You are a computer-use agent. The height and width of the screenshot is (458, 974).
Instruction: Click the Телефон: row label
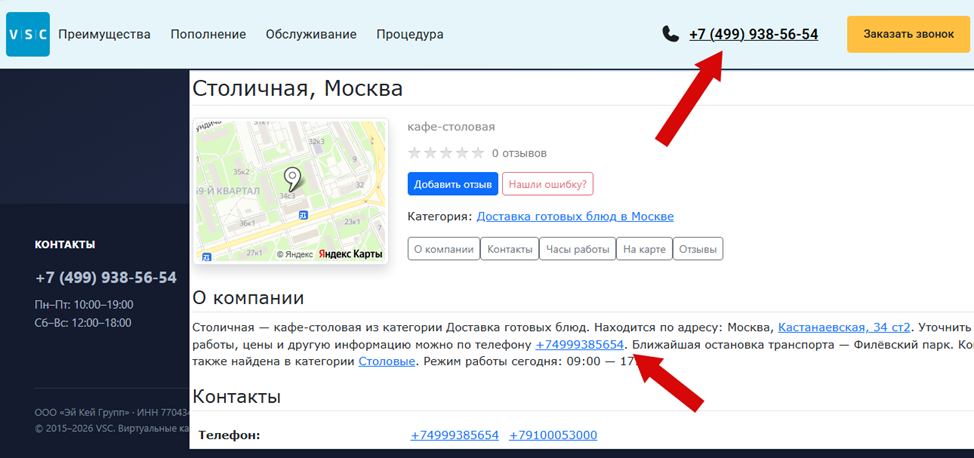coord(229,435)
